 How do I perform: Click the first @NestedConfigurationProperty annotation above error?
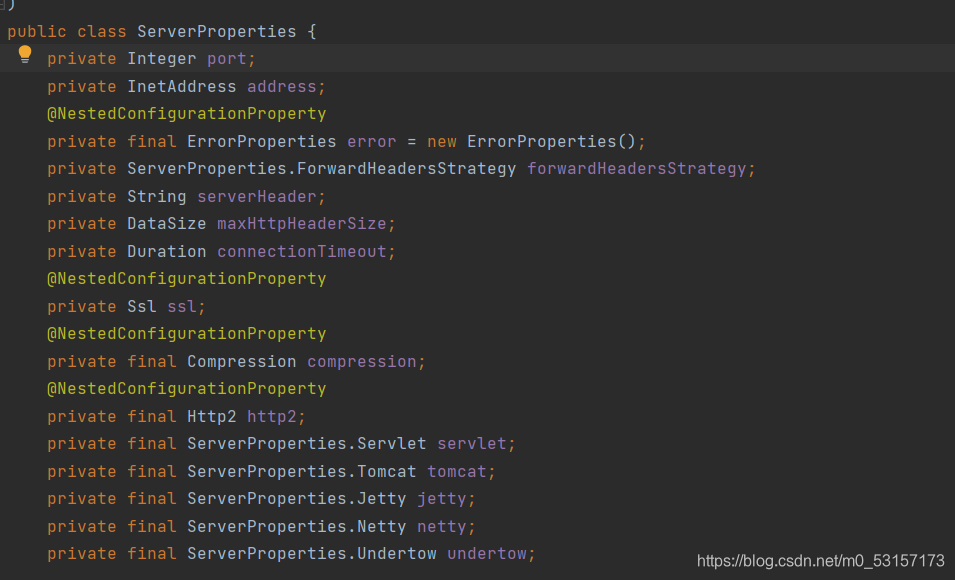186,114
